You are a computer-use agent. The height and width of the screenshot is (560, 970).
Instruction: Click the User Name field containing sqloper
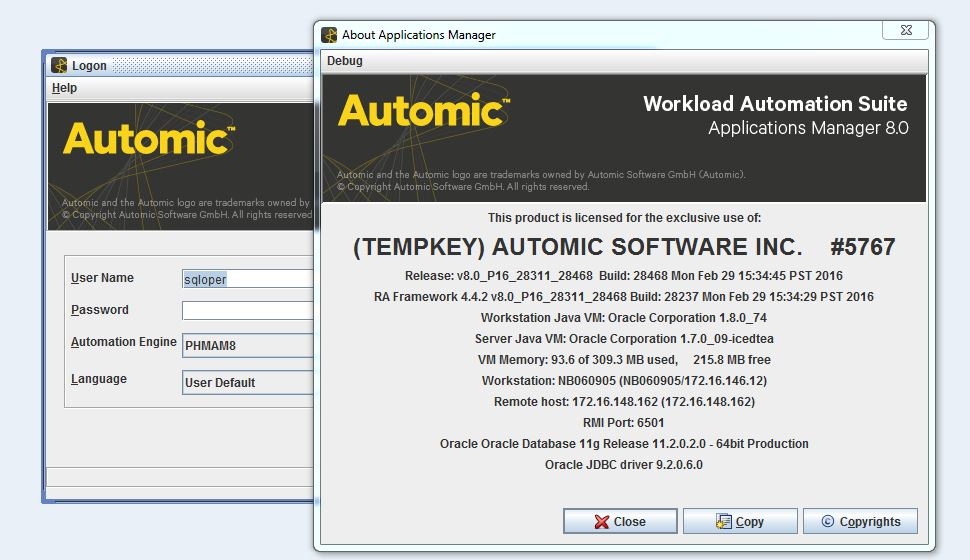pyautogui.click(x=247, y=279)
